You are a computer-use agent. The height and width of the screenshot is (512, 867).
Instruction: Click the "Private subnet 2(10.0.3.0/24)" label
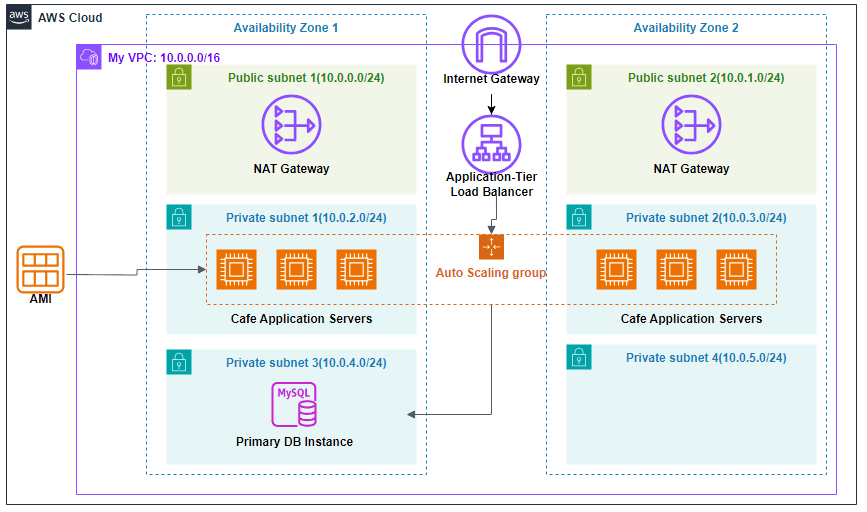click(706, 218)
